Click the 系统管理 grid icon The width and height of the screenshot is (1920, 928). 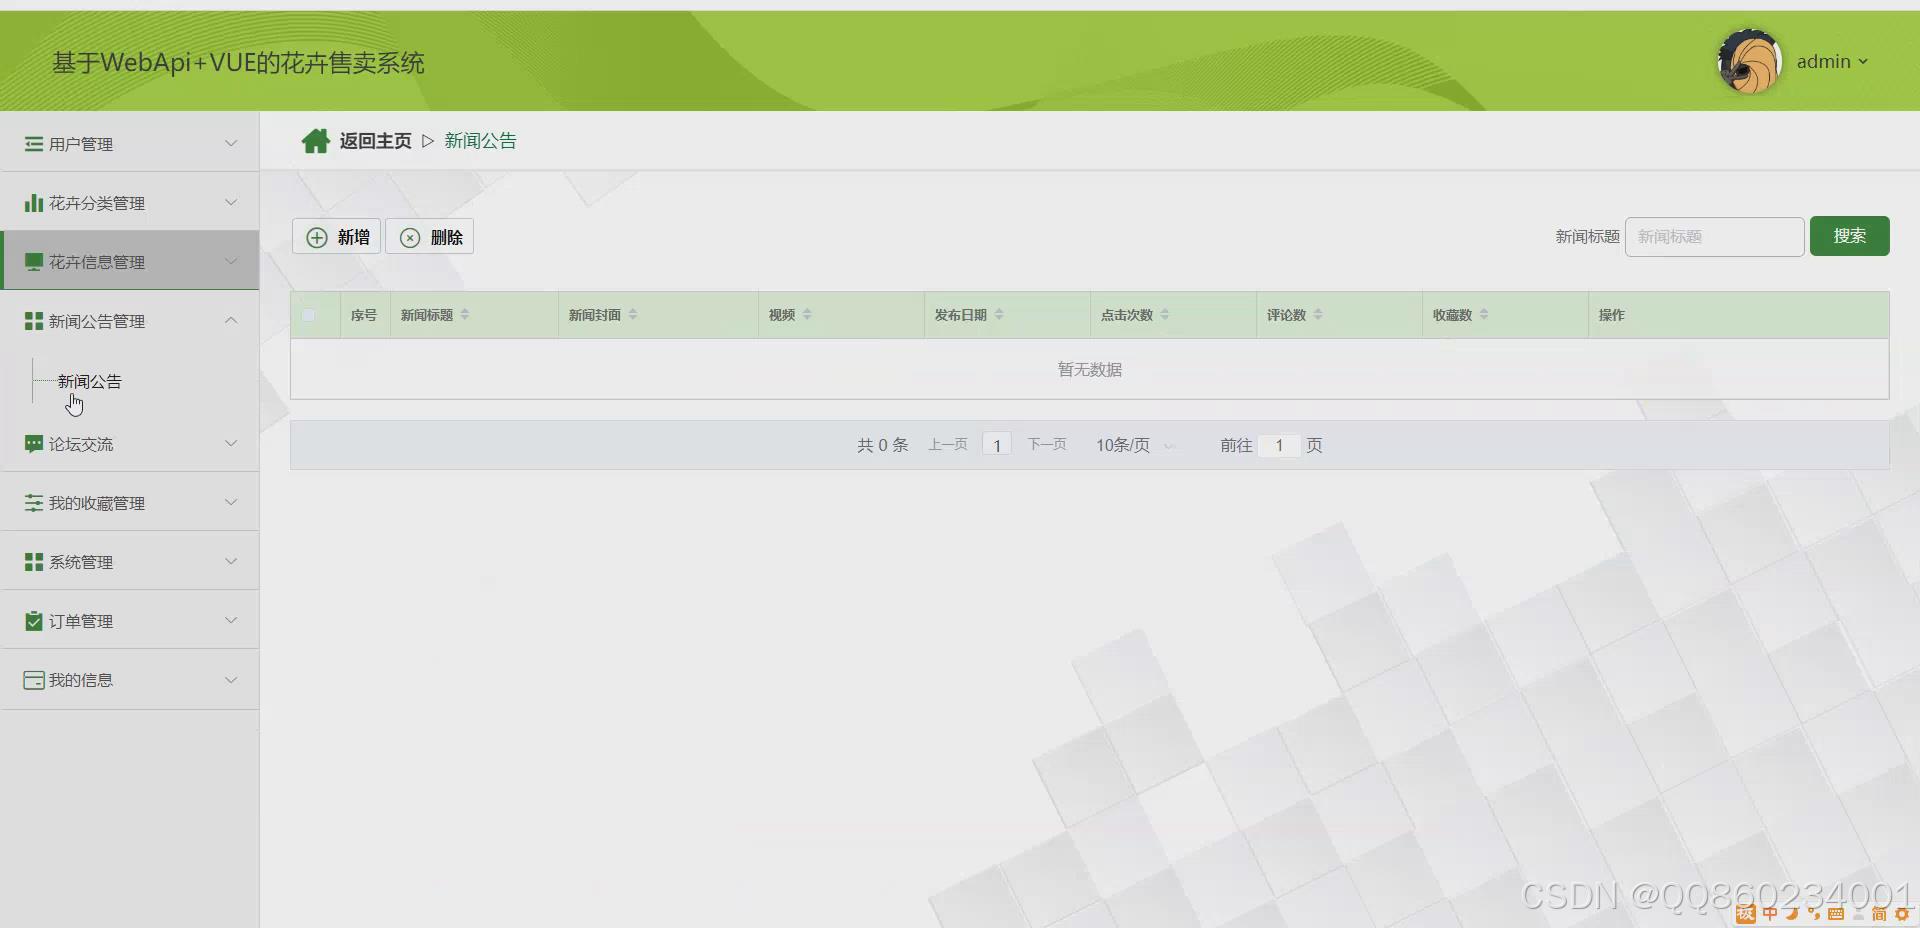pos(34,562)
